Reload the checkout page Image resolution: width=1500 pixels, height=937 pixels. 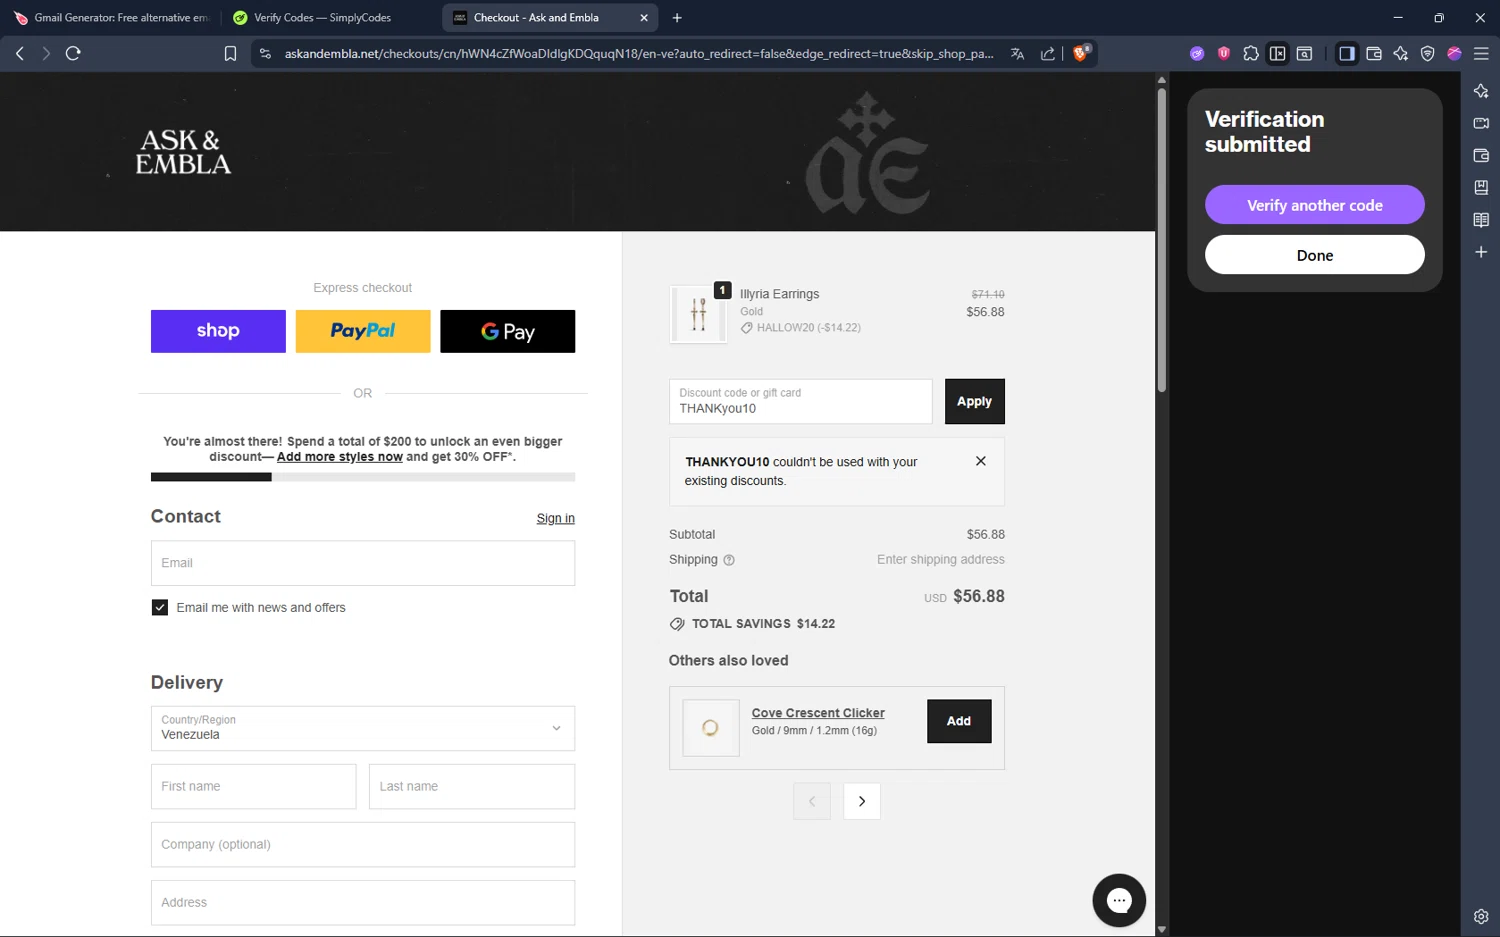73,54
